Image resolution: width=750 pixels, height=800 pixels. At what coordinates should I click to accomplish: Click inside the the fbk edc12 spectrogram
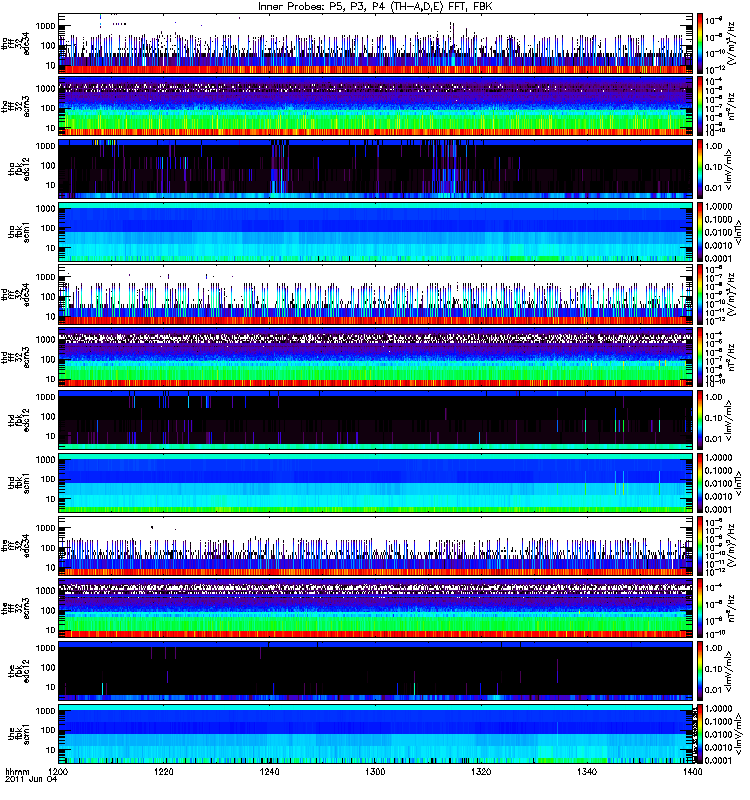(x=376, y=671)
